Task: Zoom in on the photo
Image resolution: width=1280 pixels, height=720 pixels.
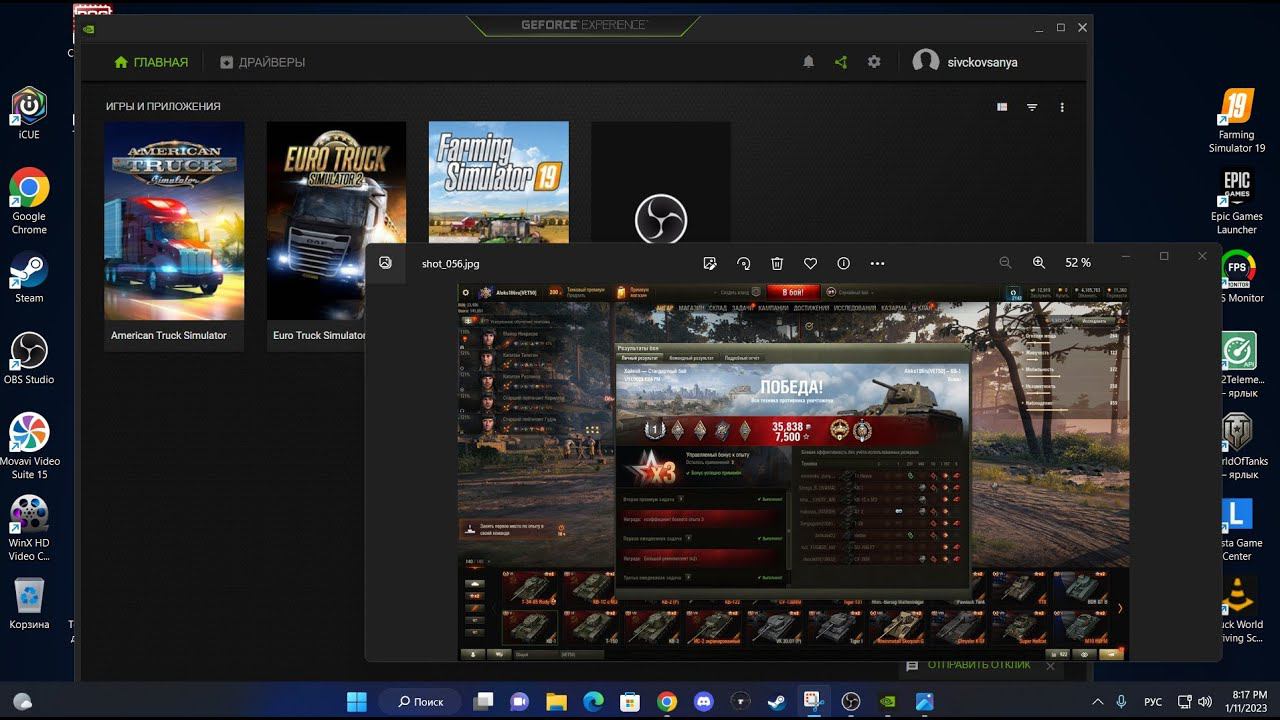Action: coord(1039,263)
